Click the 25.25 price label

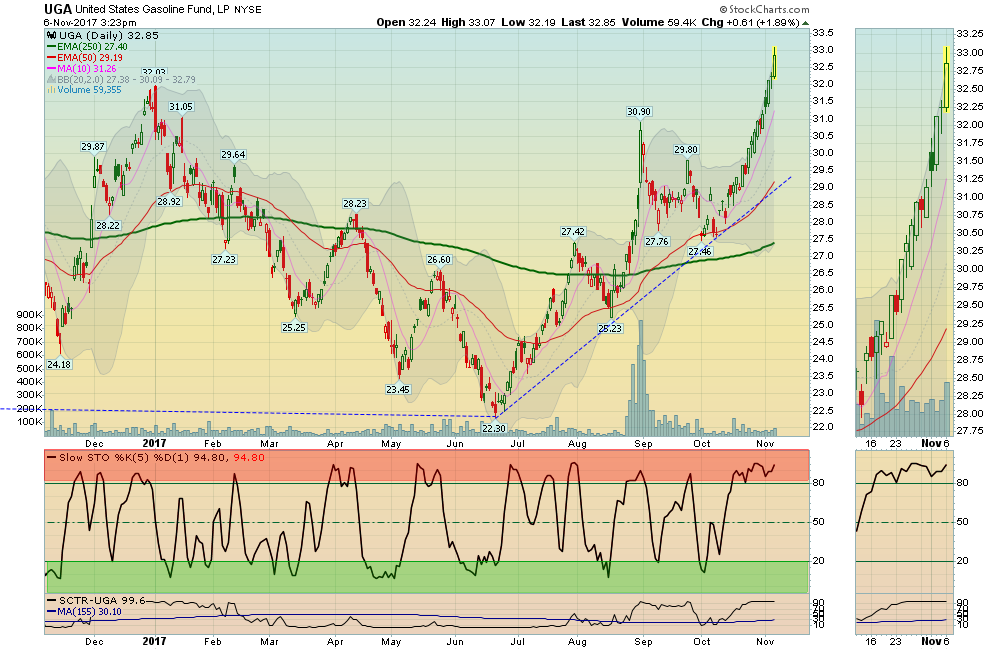point(293,327)
